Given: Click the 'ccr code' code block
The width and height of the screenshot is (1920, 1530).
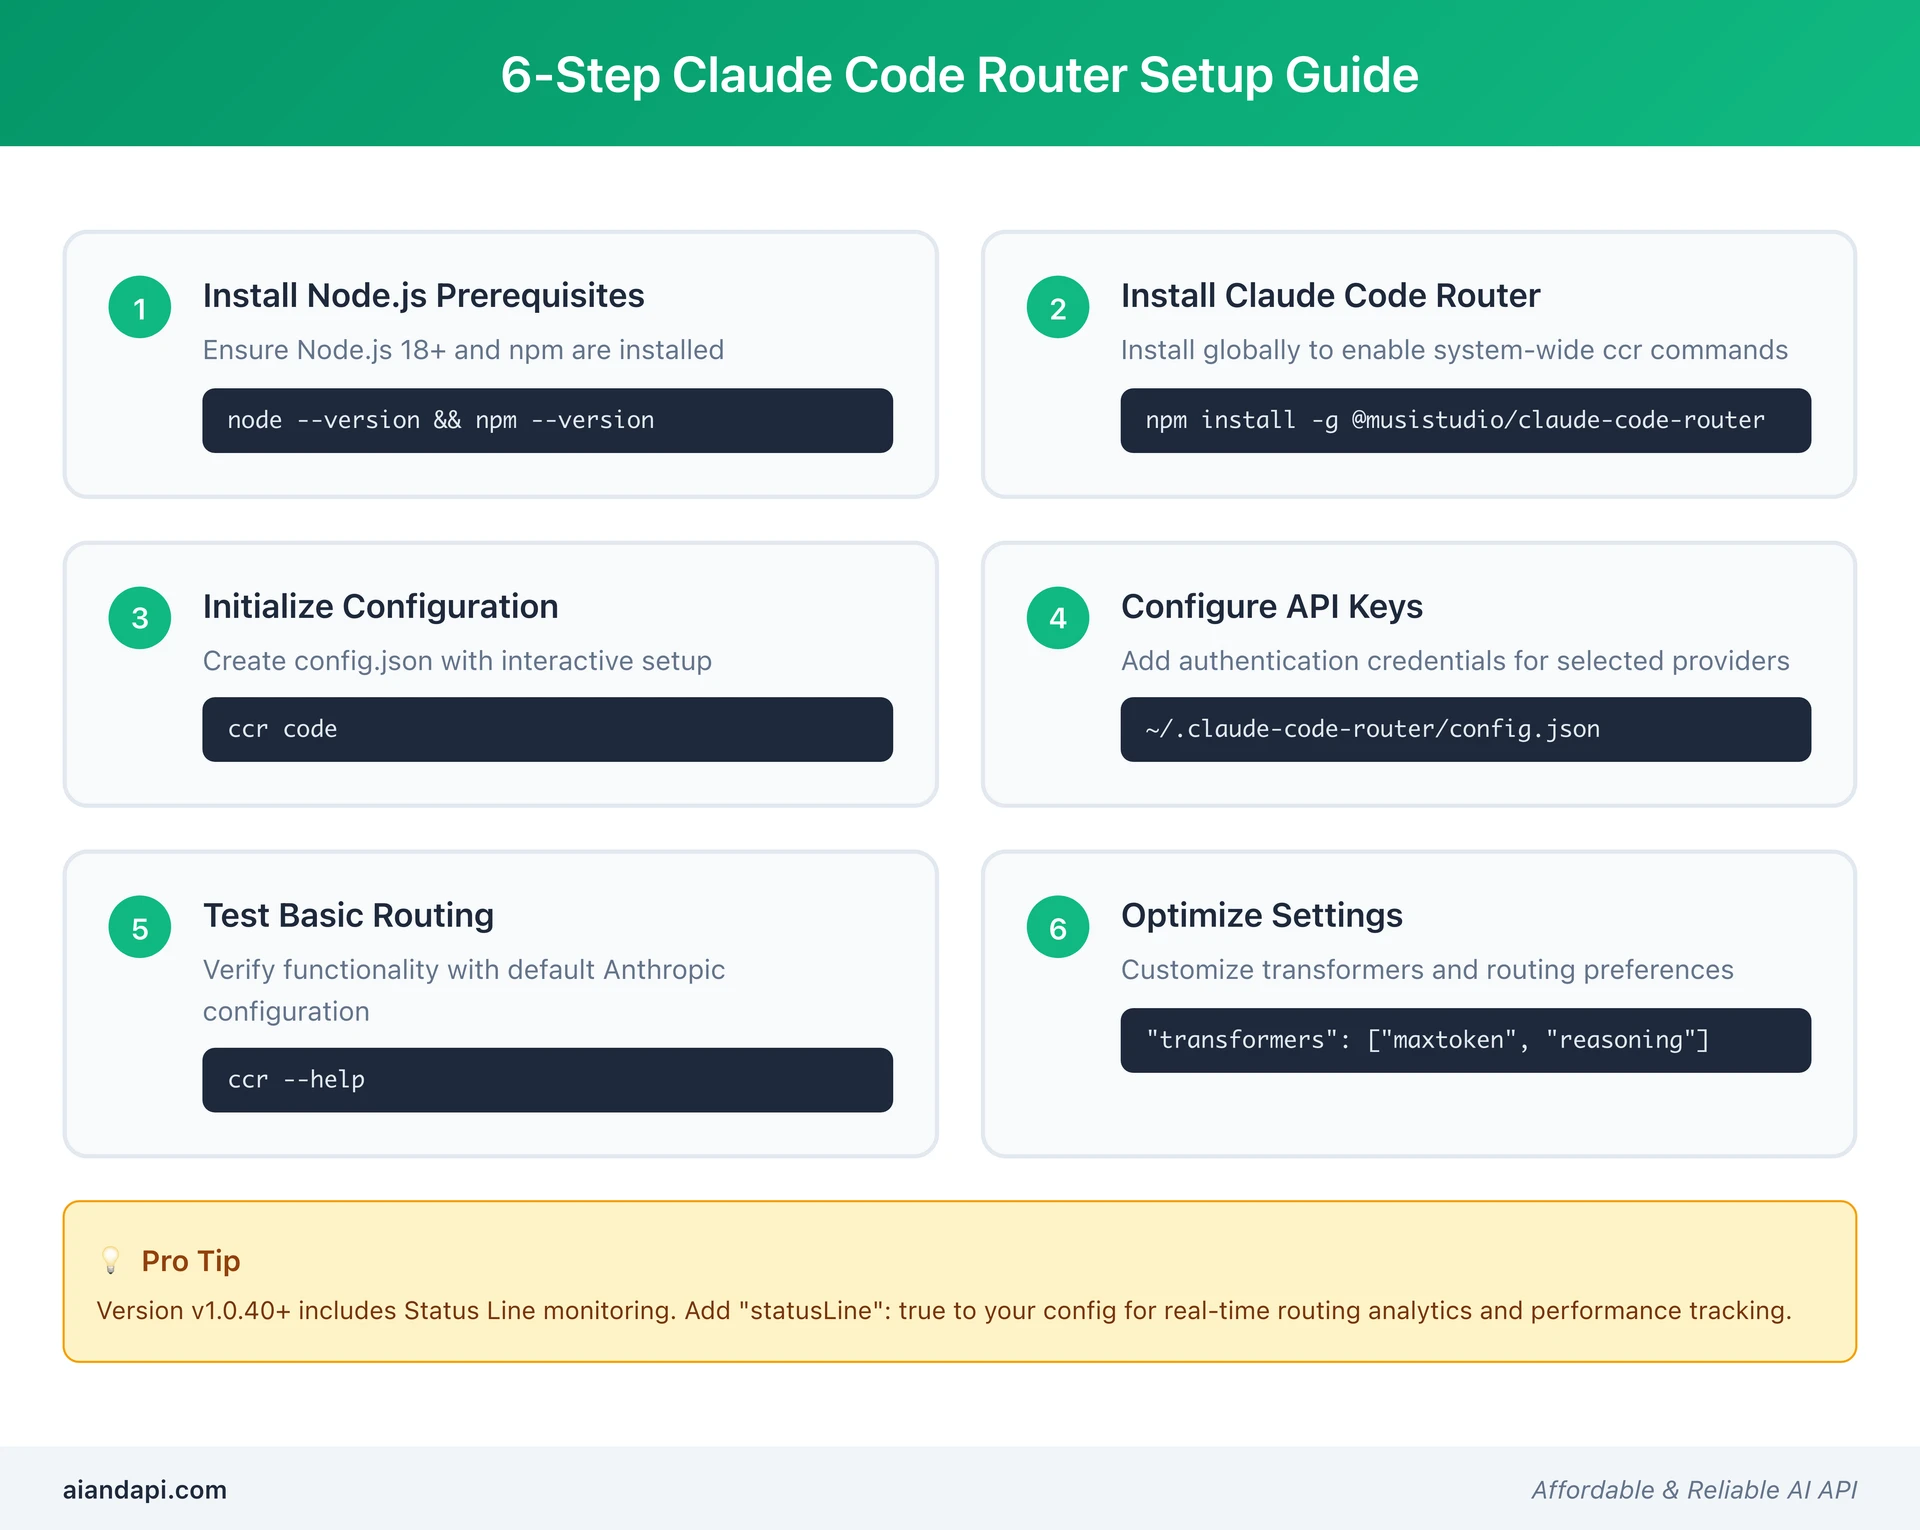Looking at the screenshot, I should [547, 729].
